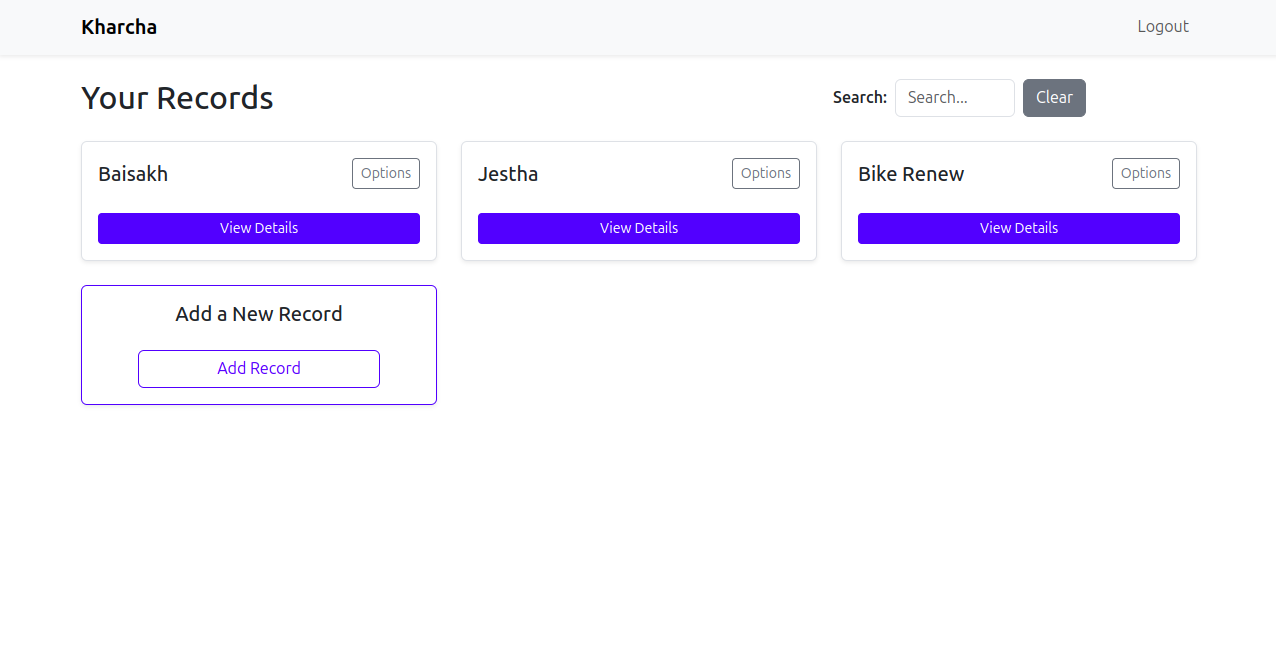
Task: Select the Baisakh card title
Action: (x=132, y=173)
